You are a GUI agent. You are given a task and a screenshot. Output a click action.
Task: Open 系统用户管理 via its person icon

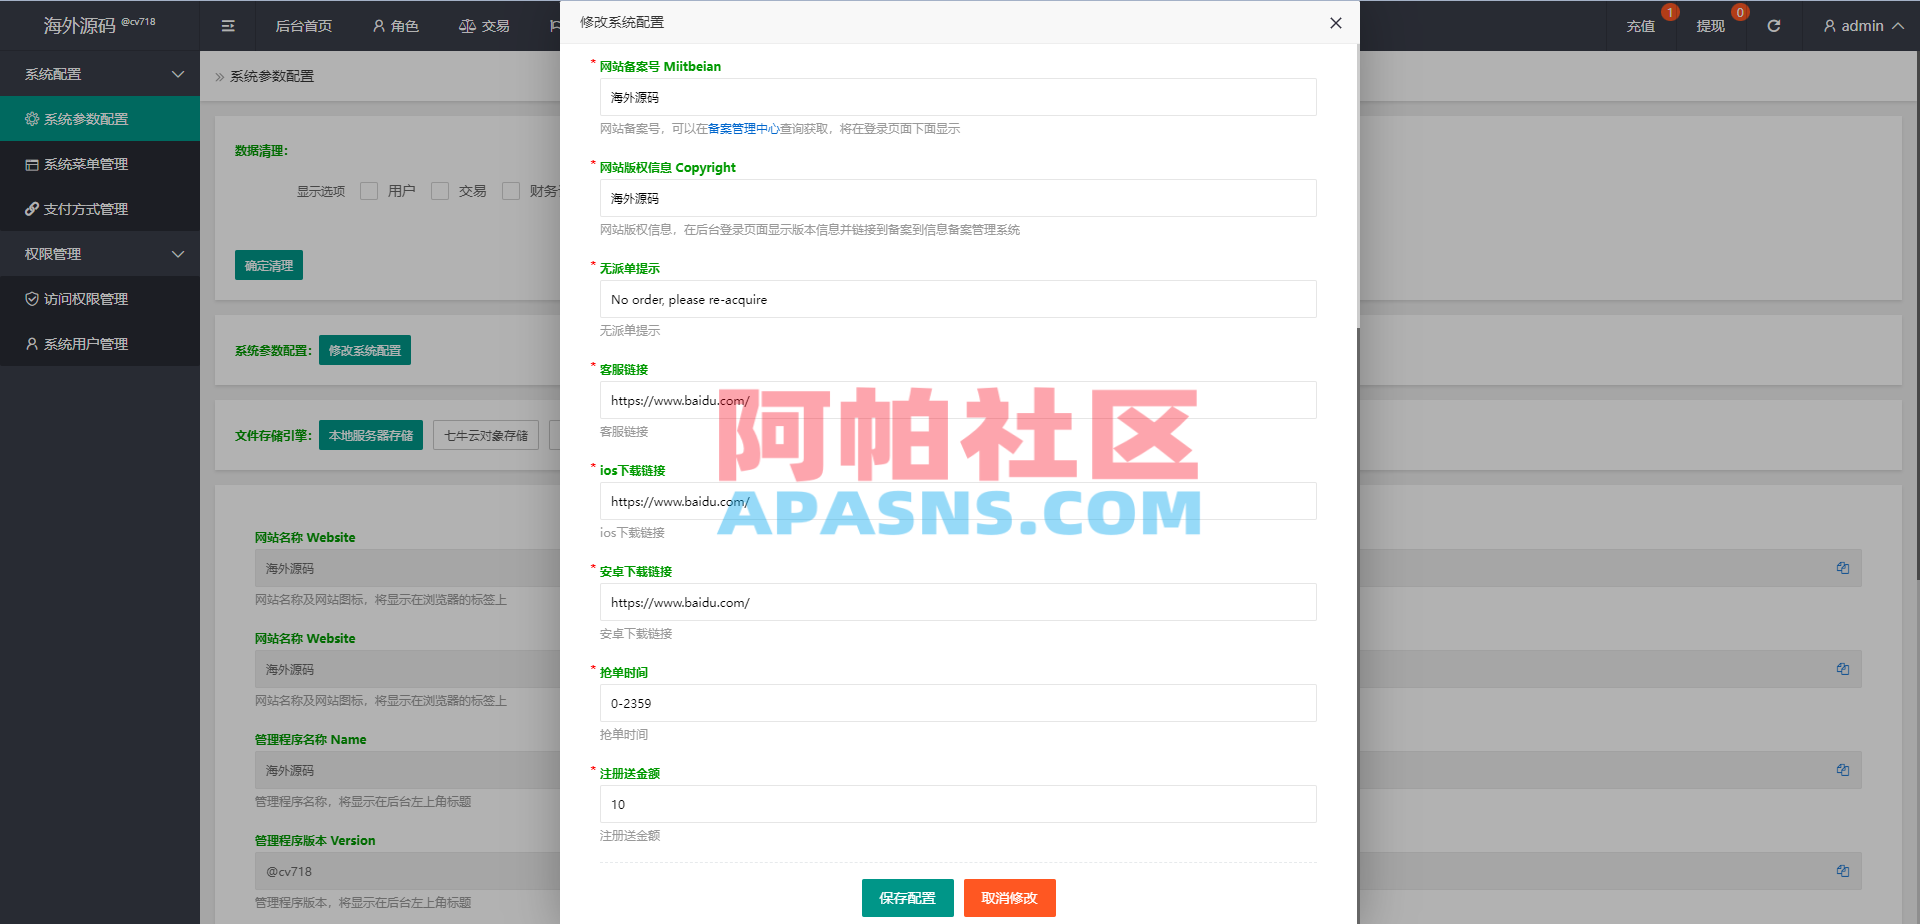32,343
